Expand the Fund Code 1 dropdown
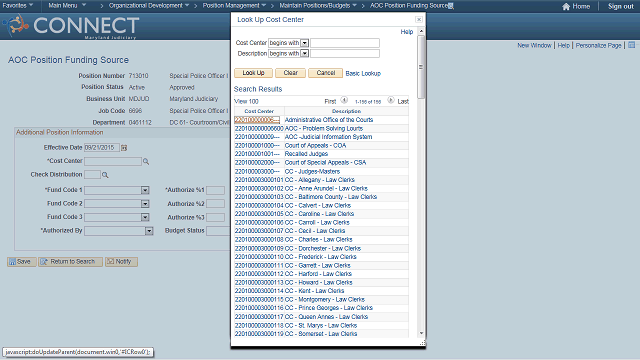The image size is (640, 360). click(145, 190)
